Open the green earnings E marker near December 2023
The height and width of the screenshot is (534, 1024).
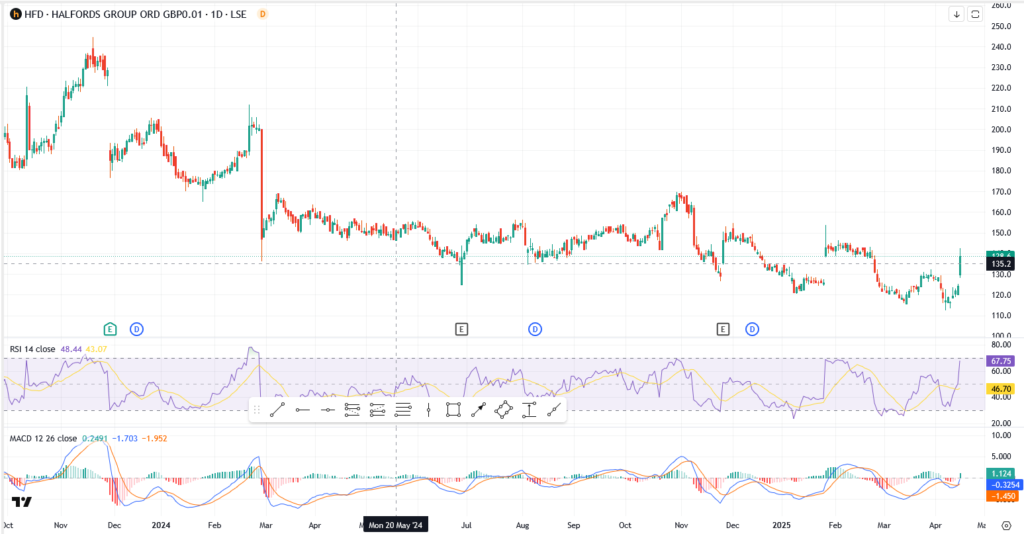(110, 329)
